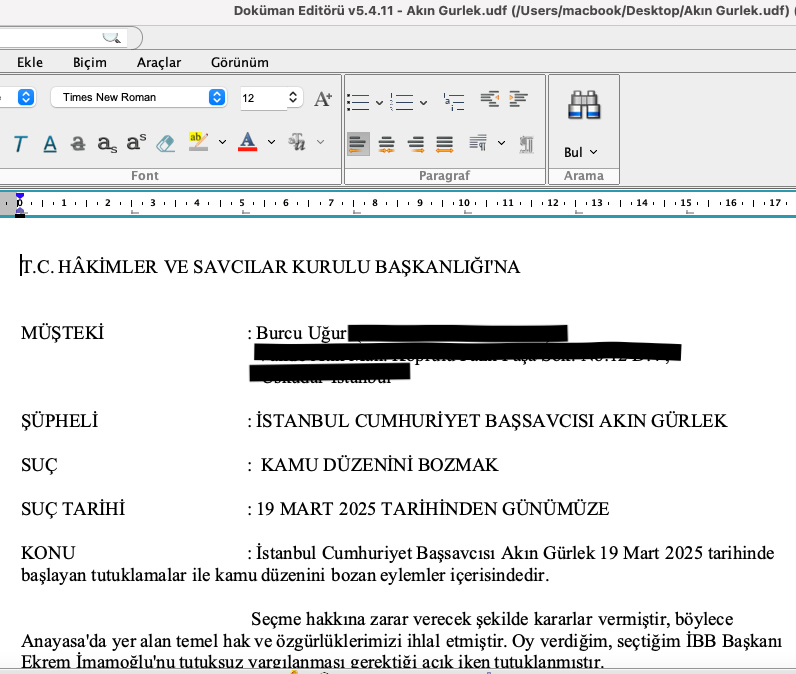Click the KONU label in document

(48, 553)
